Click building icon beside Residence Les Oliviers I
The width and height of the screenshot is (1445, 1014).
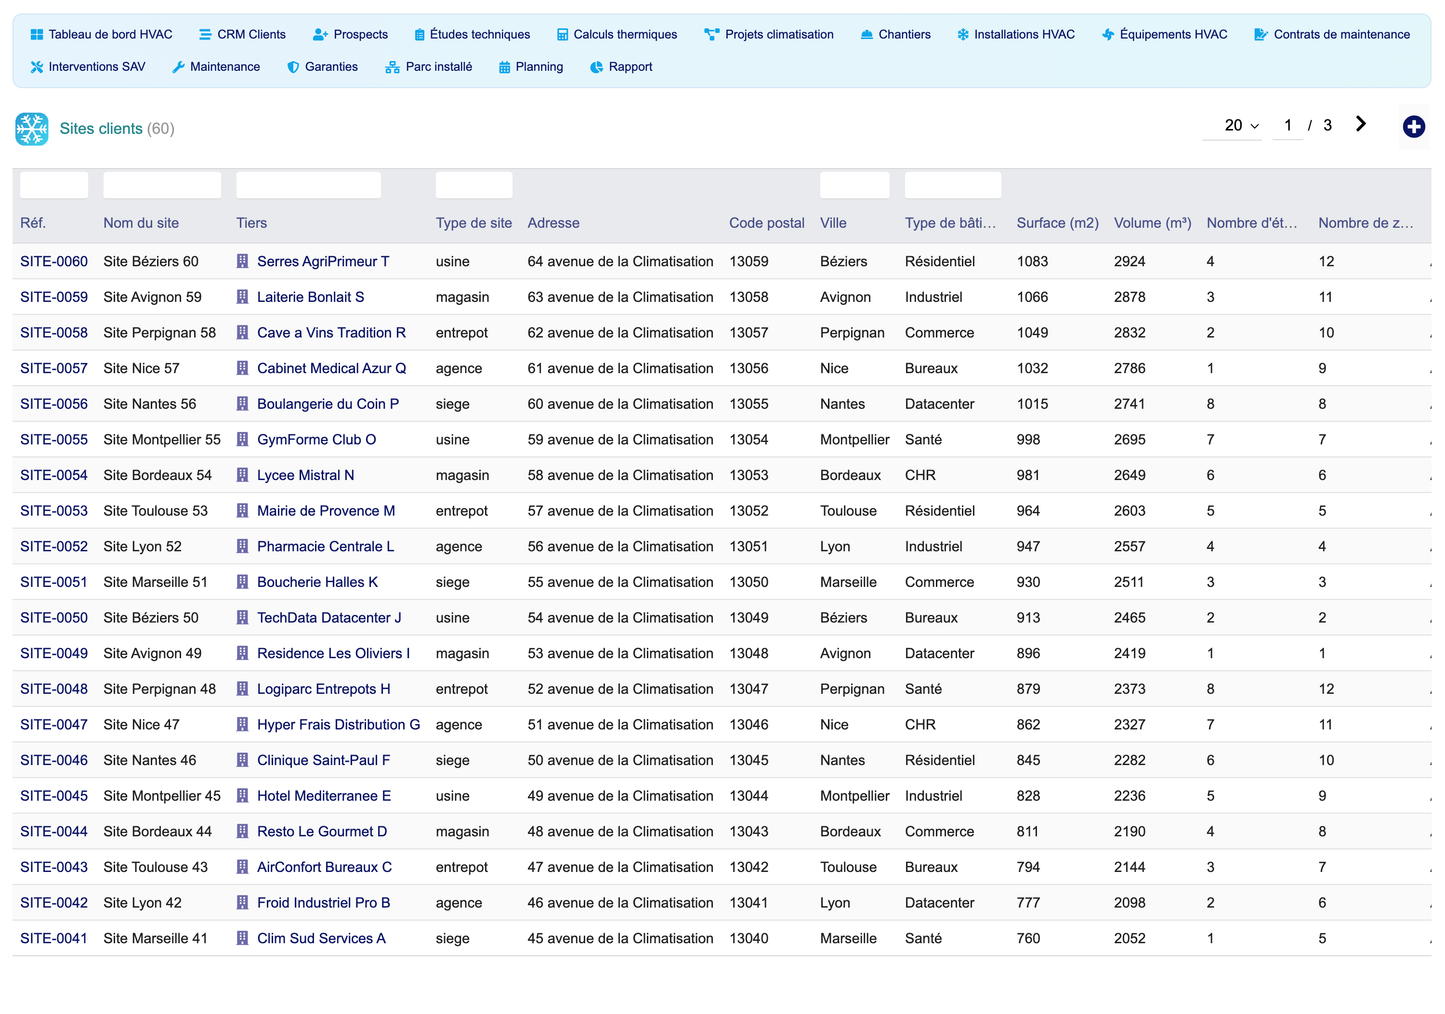[x=242, y=653]
